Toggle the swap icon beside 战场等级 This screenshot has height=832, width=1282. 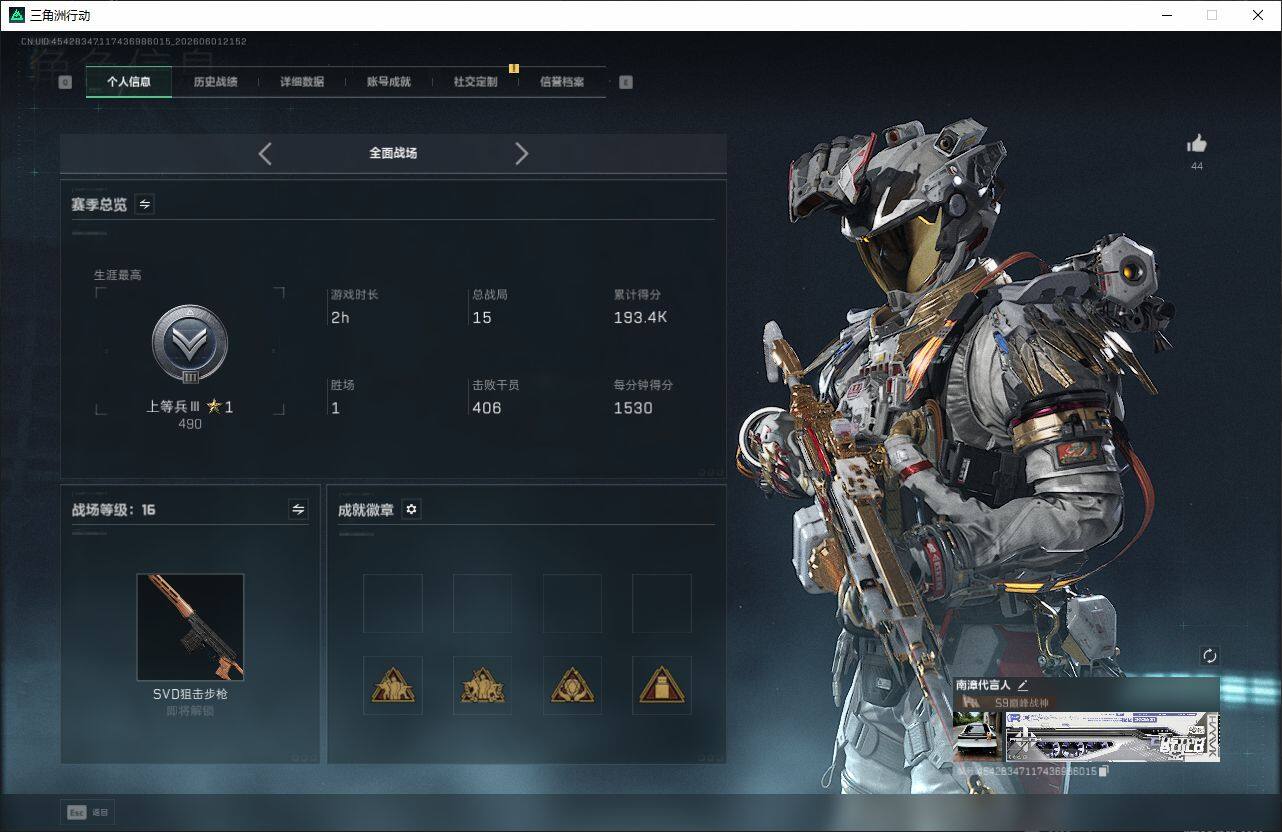click(298, 510)
